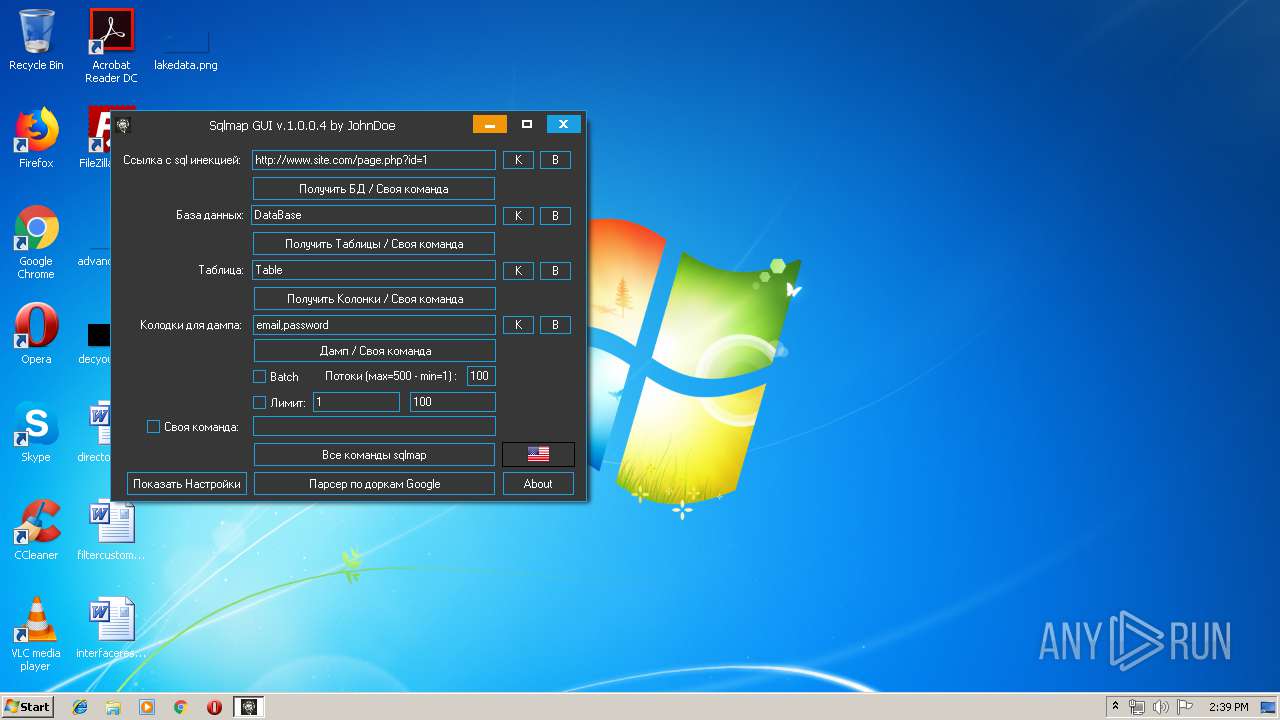The height and width of the screenshot is (720, 1280).
Task: Open the interfaceres Word document icon
Action: tap(110, 628)
